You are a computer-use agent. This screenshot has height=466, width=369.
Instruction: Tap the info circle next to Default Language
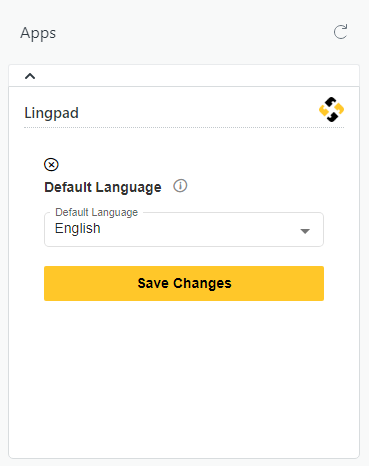[180, 186]
